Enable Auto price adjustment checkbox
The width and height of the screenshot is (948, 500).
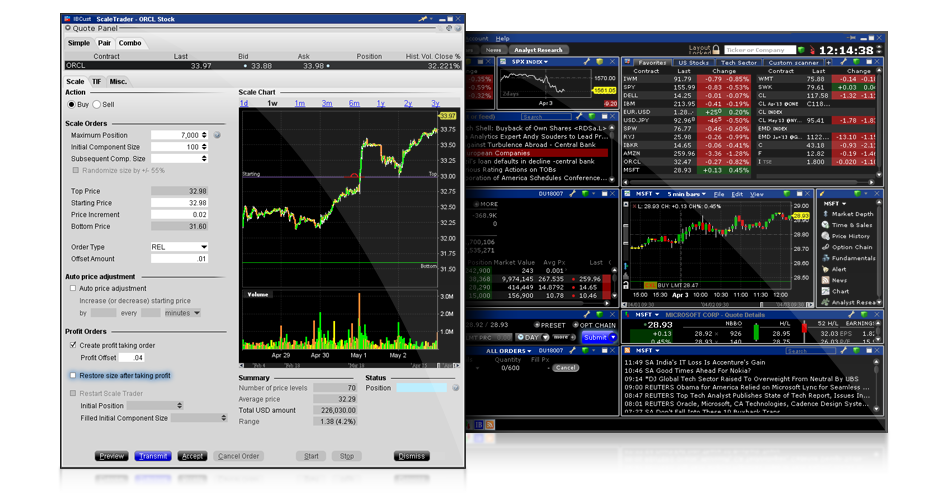[73, 288]
